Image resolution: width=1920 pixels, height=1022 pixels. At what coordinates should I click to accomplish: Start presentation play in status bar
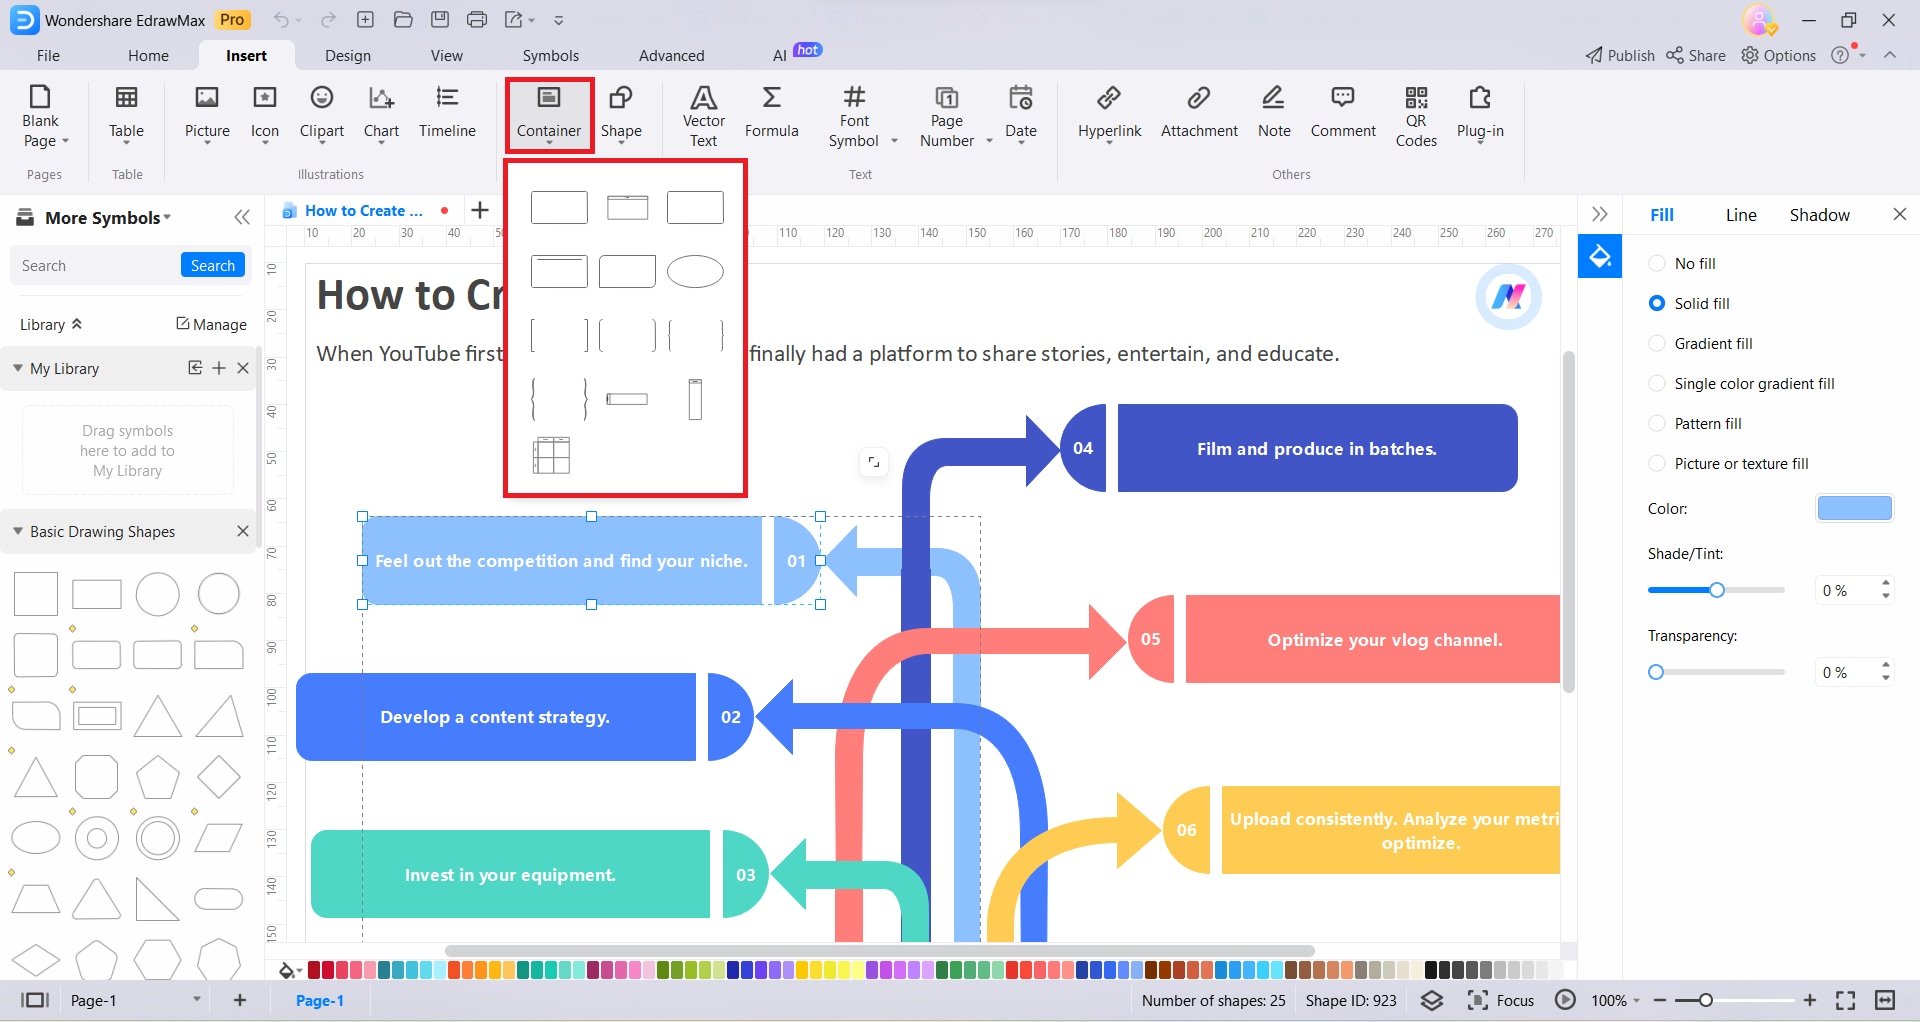1565,1000
